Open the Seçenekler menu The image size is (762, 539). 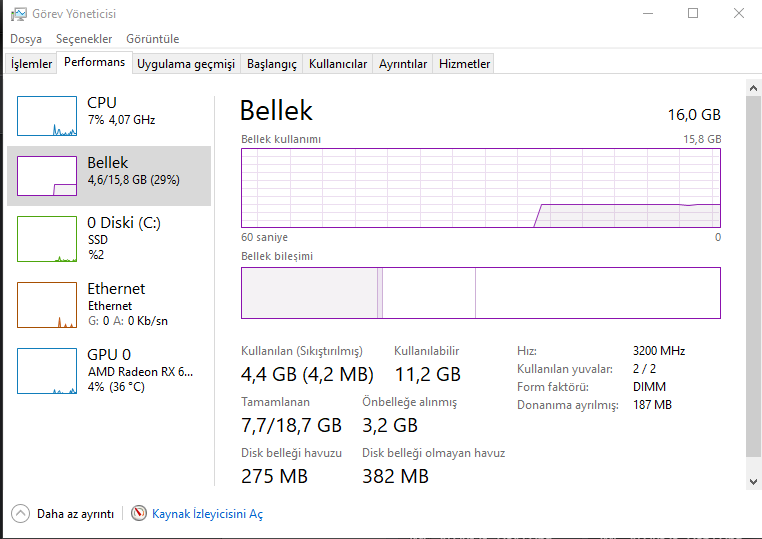[x=84, y=39]
